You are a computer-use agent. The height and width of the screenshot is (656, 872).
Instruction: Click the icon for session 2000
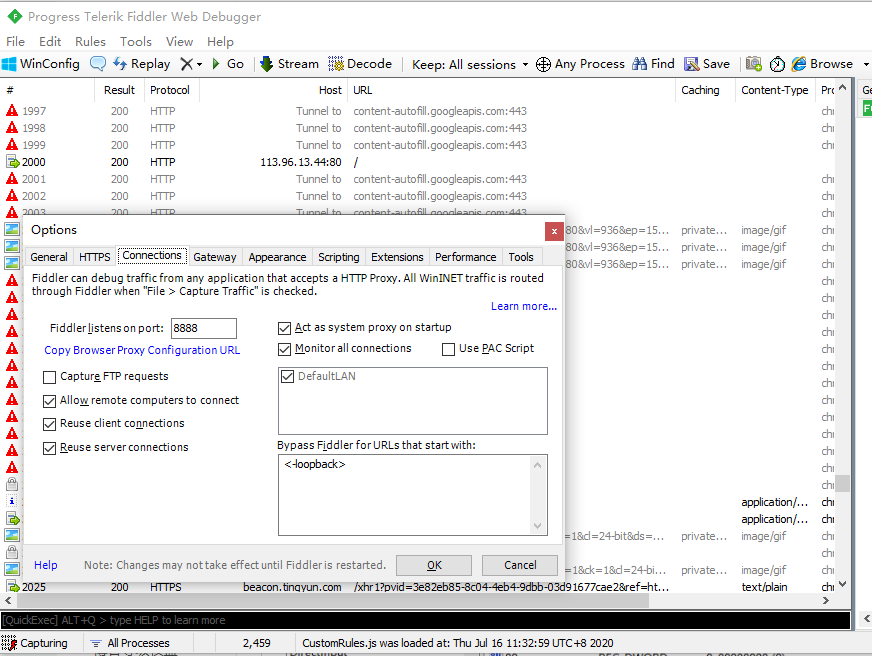tap(12, 162)
